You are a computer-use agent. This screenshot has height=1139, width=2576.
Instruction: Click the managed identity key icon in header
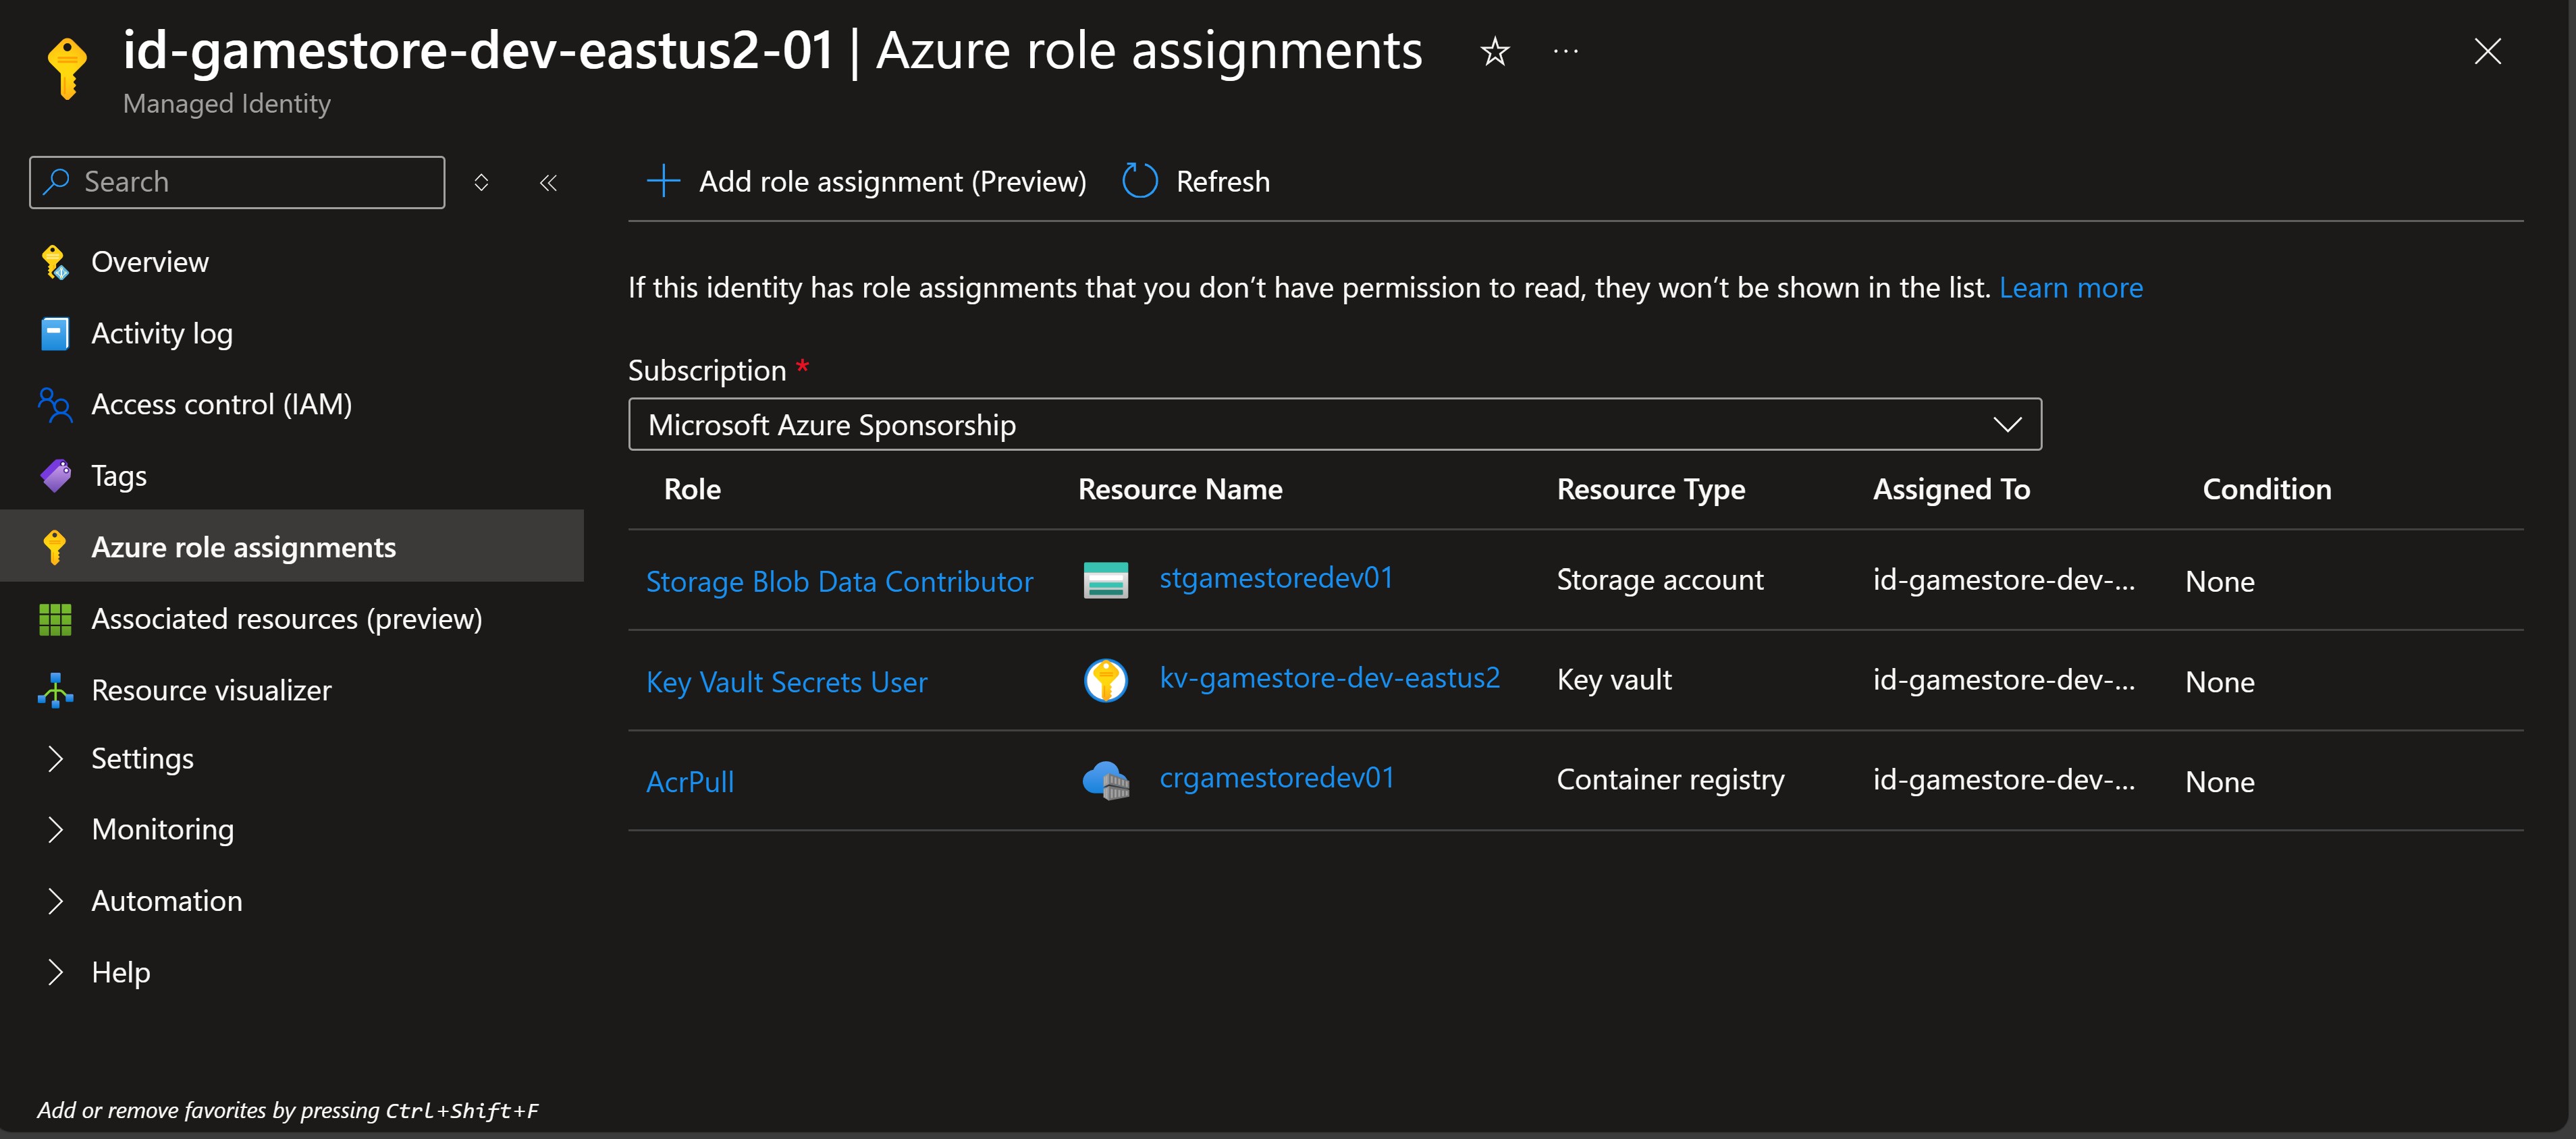pos(67,68)
